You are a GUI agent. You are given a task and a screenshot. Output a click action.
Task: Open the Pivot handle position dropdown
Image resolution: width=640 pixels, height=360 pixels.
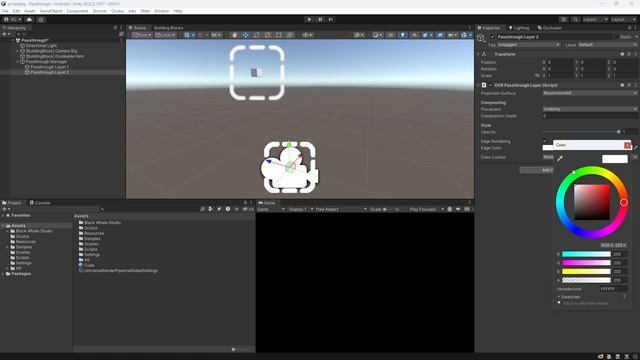tap(142, 35)
